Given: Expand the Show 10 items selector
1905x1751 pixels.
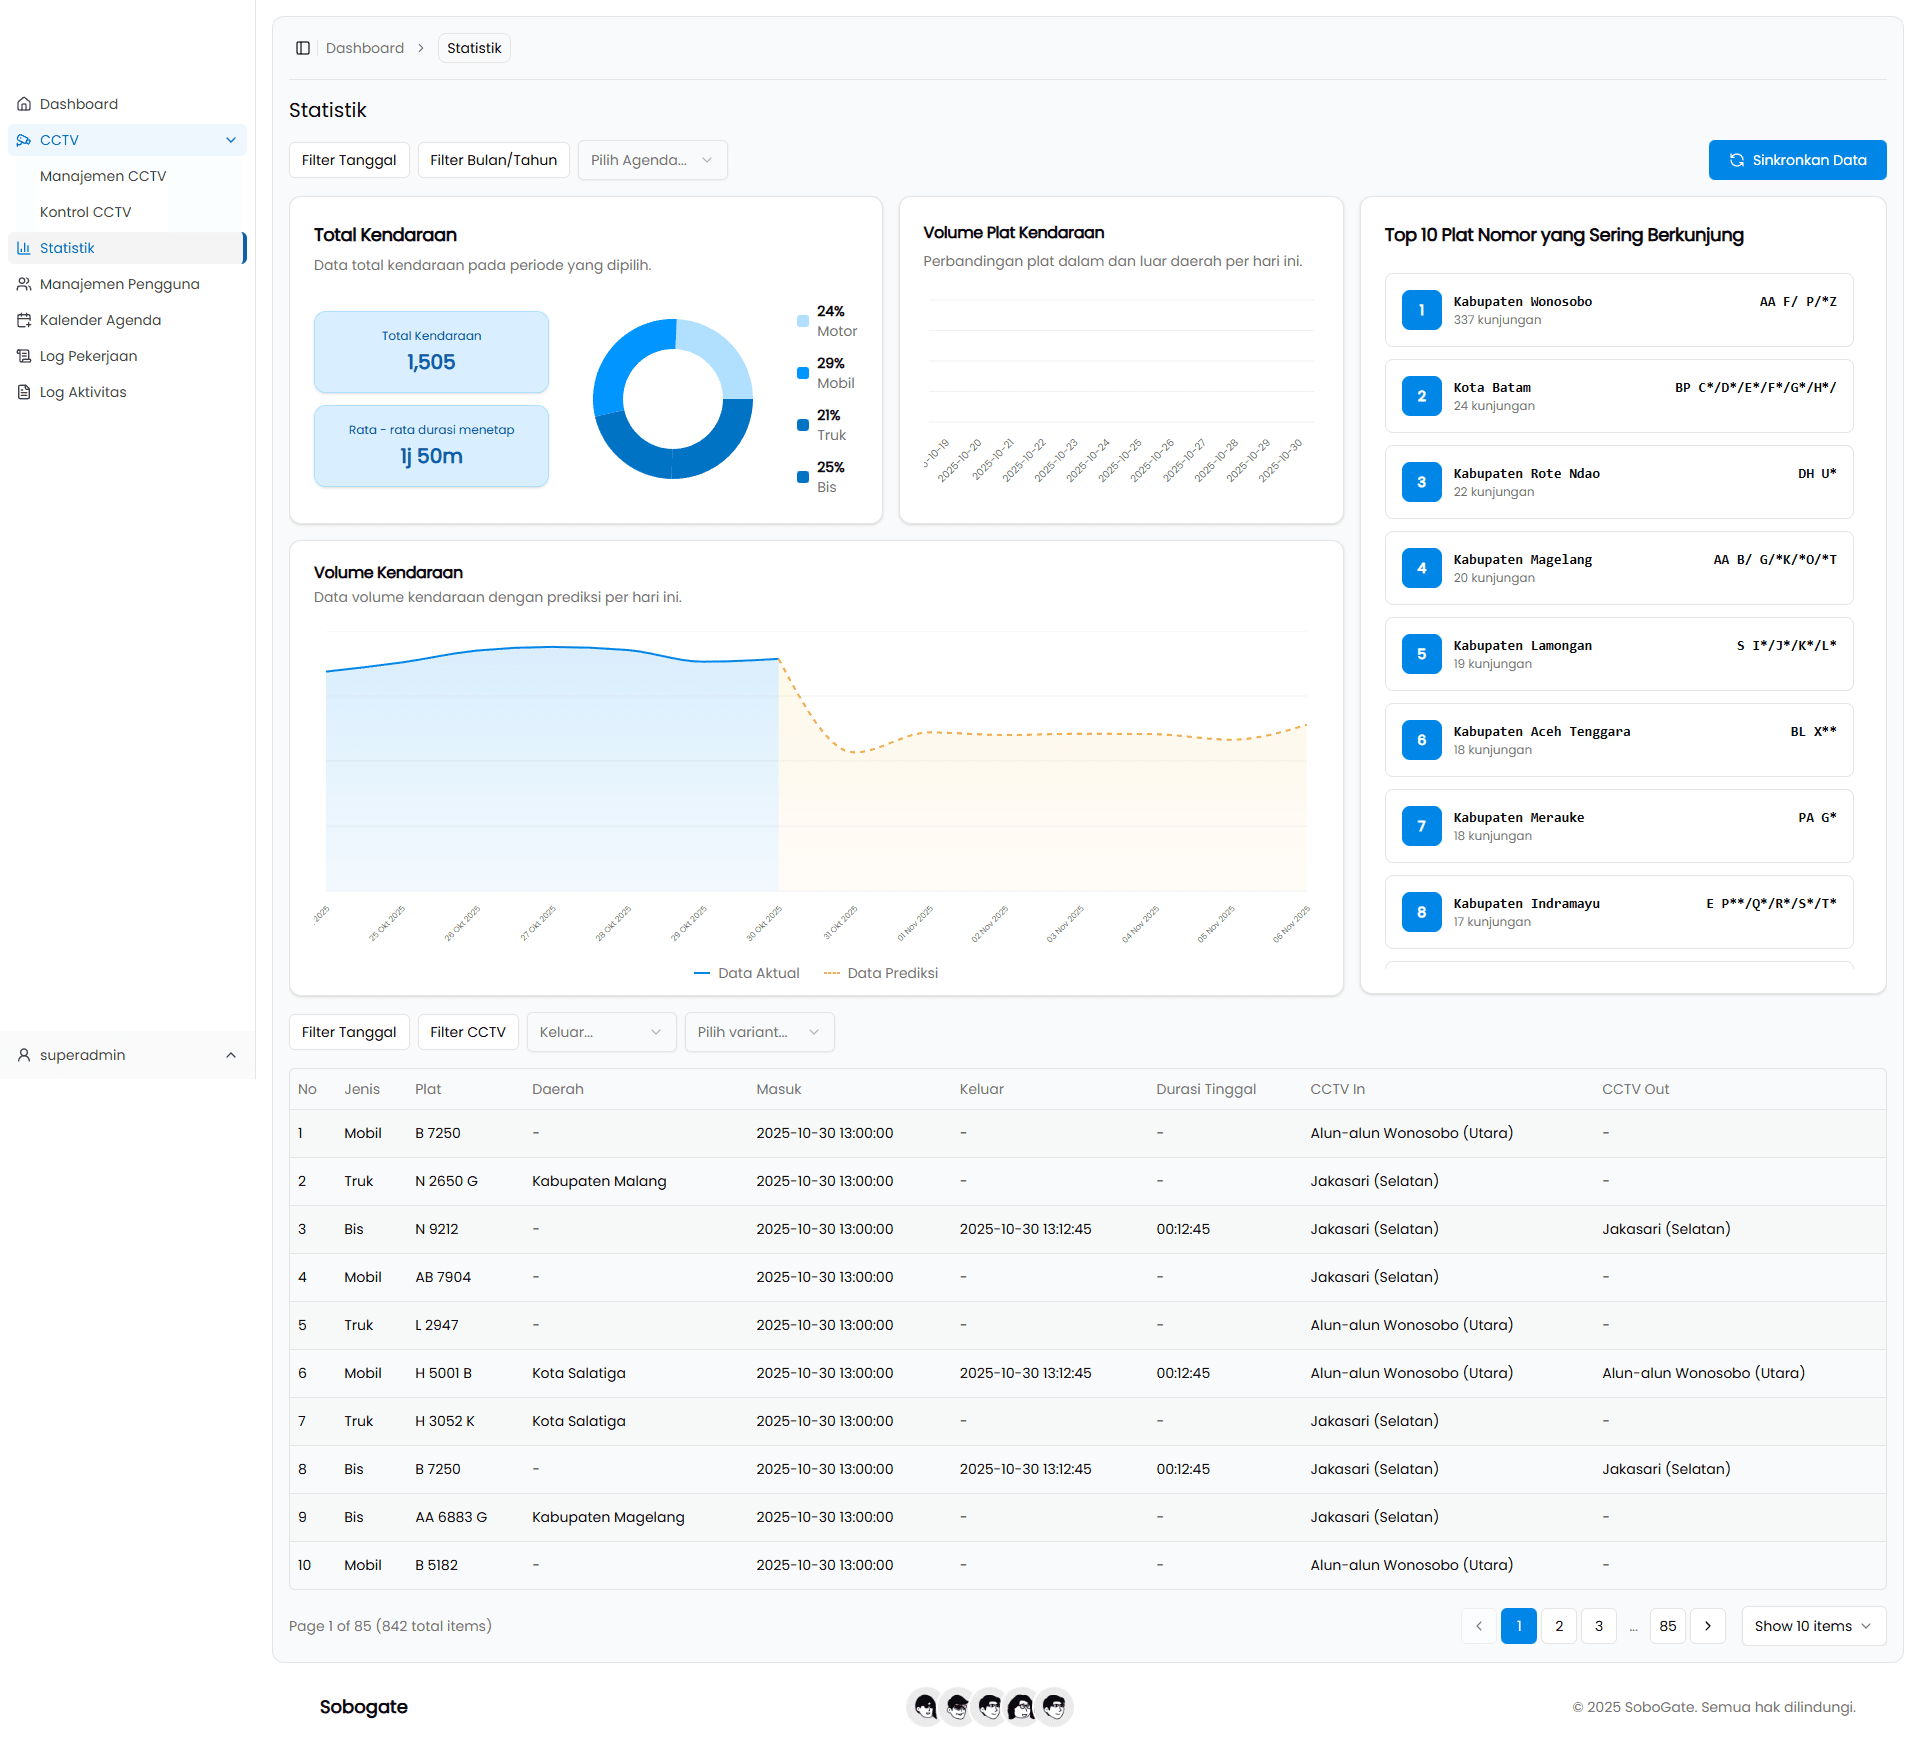Looking at the screenshot, I should [x=1812, y=1626].
